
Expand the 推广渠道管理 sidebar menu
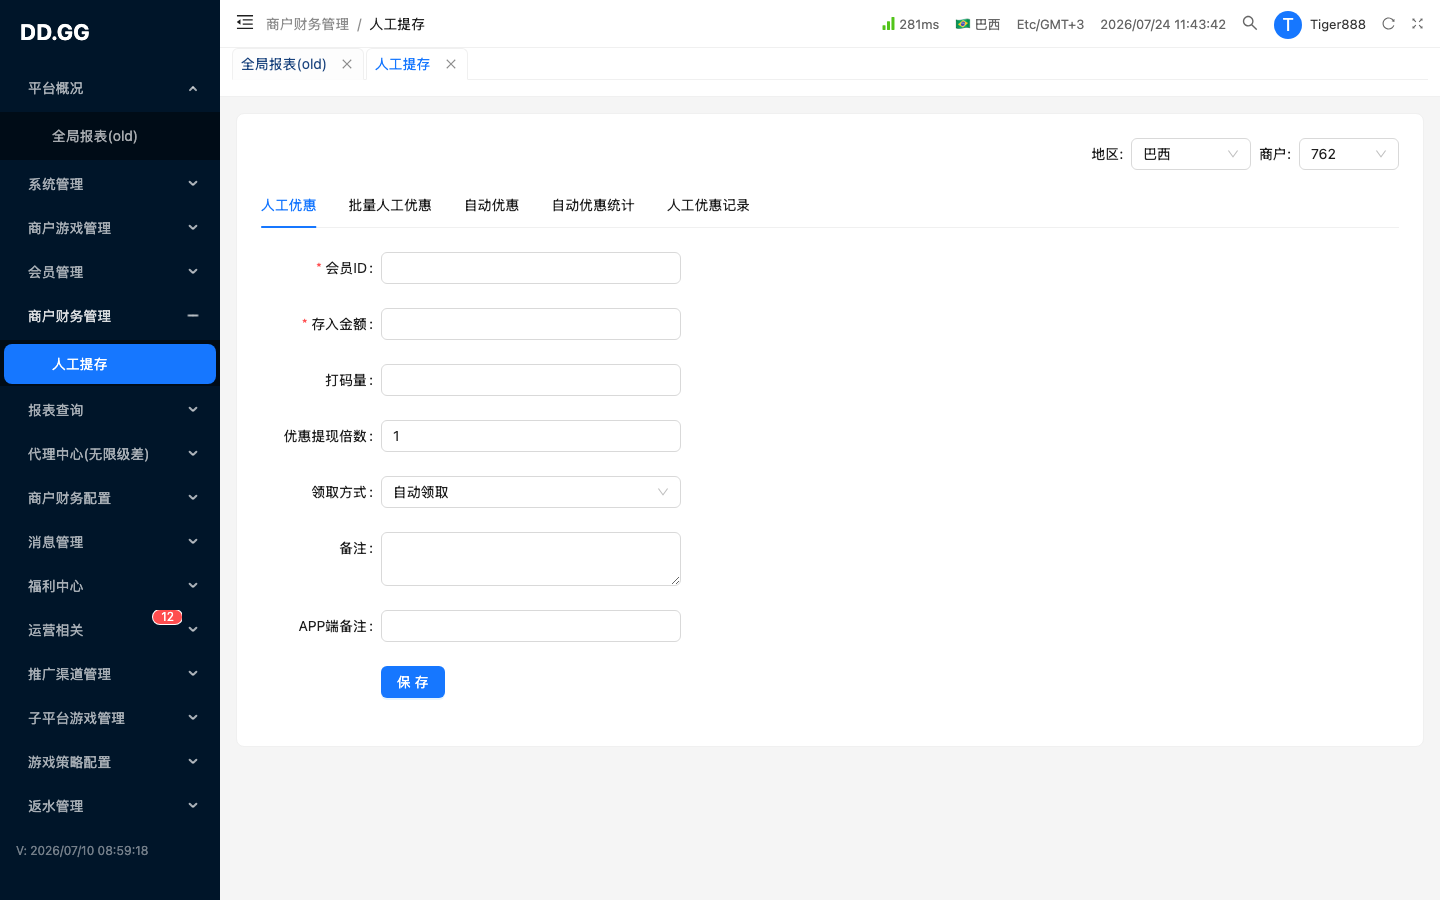110,674
